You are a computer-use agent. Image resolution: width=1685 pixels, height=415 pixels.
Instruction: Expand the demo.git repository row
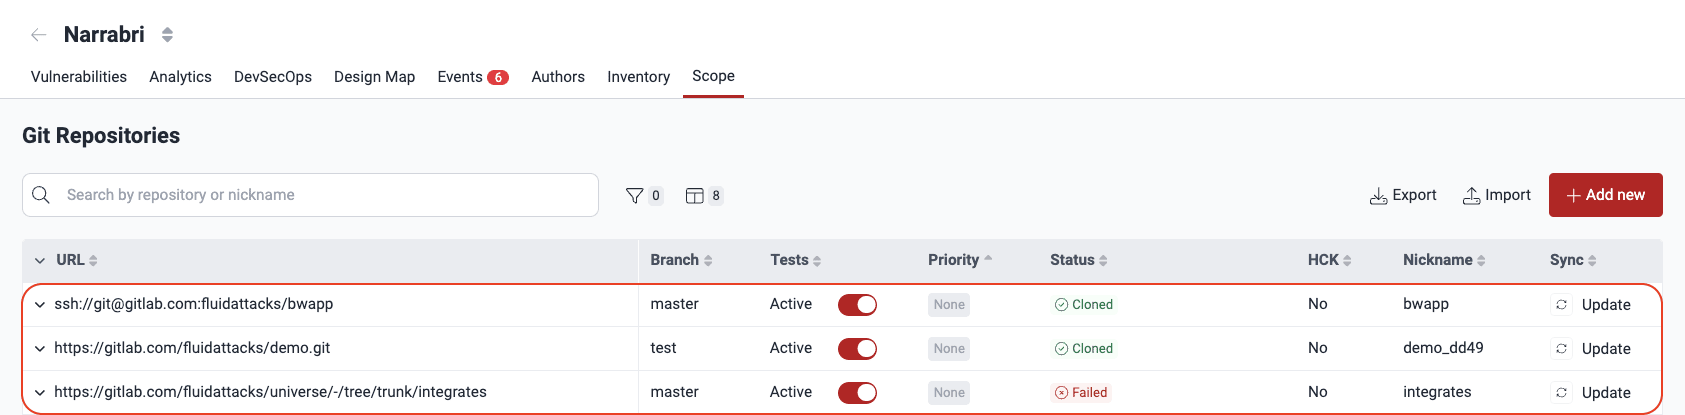[40, 349]
